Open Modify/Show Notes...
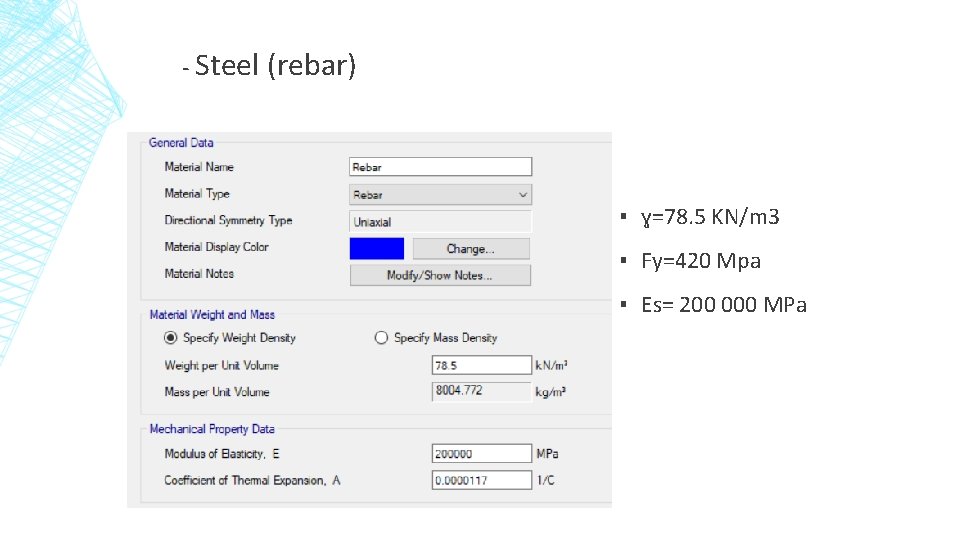 click(440, 276)
